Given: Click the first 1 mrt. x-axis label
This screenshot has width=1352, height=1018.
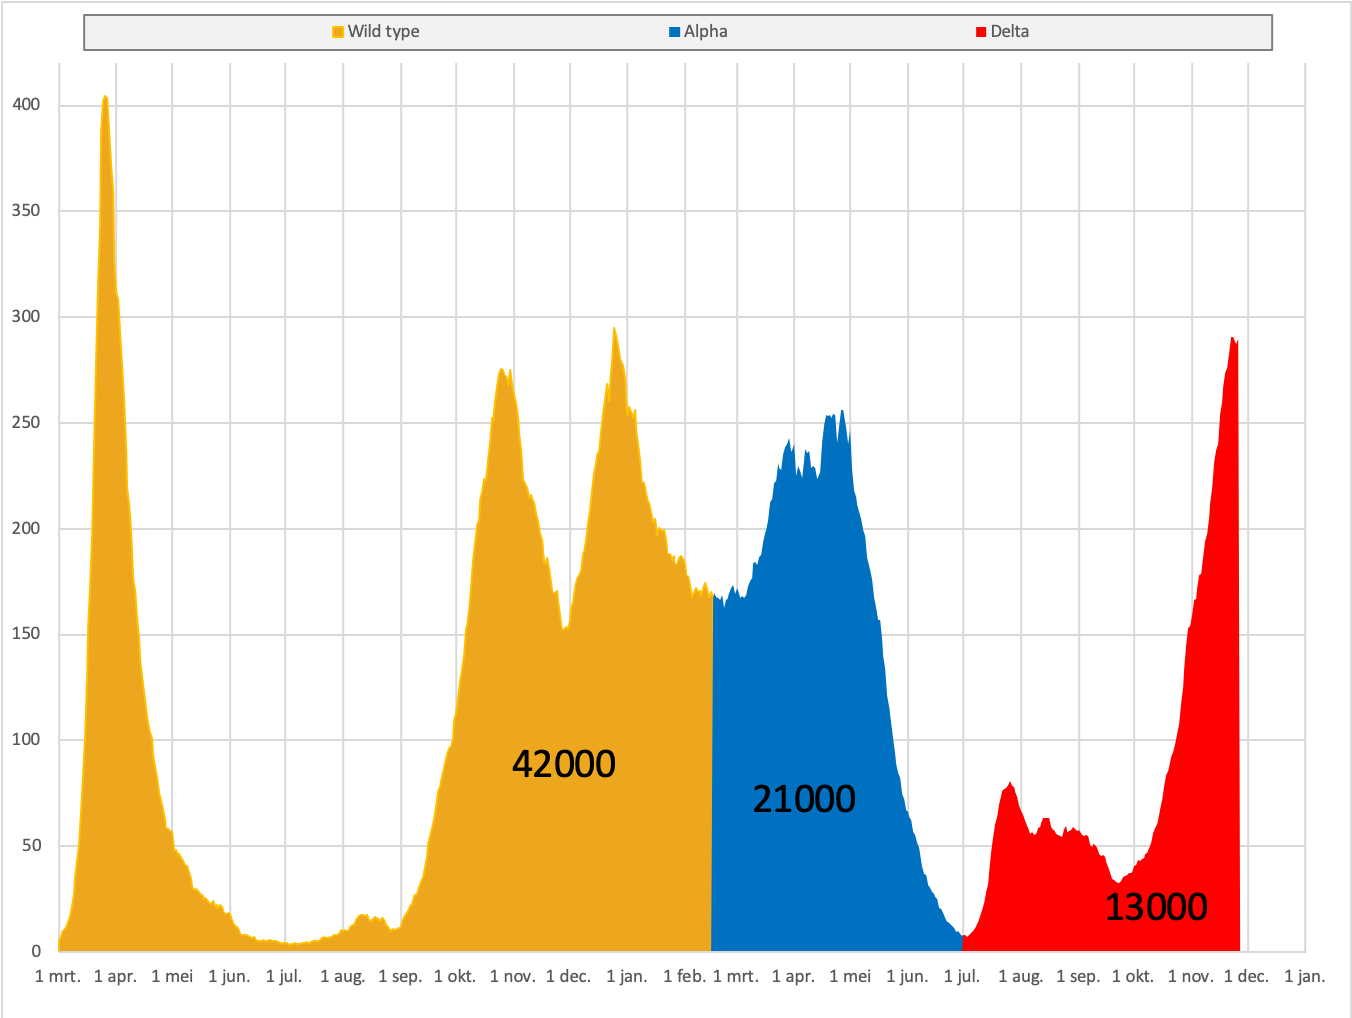Looking at the screenshot, I should pos(58,977).
